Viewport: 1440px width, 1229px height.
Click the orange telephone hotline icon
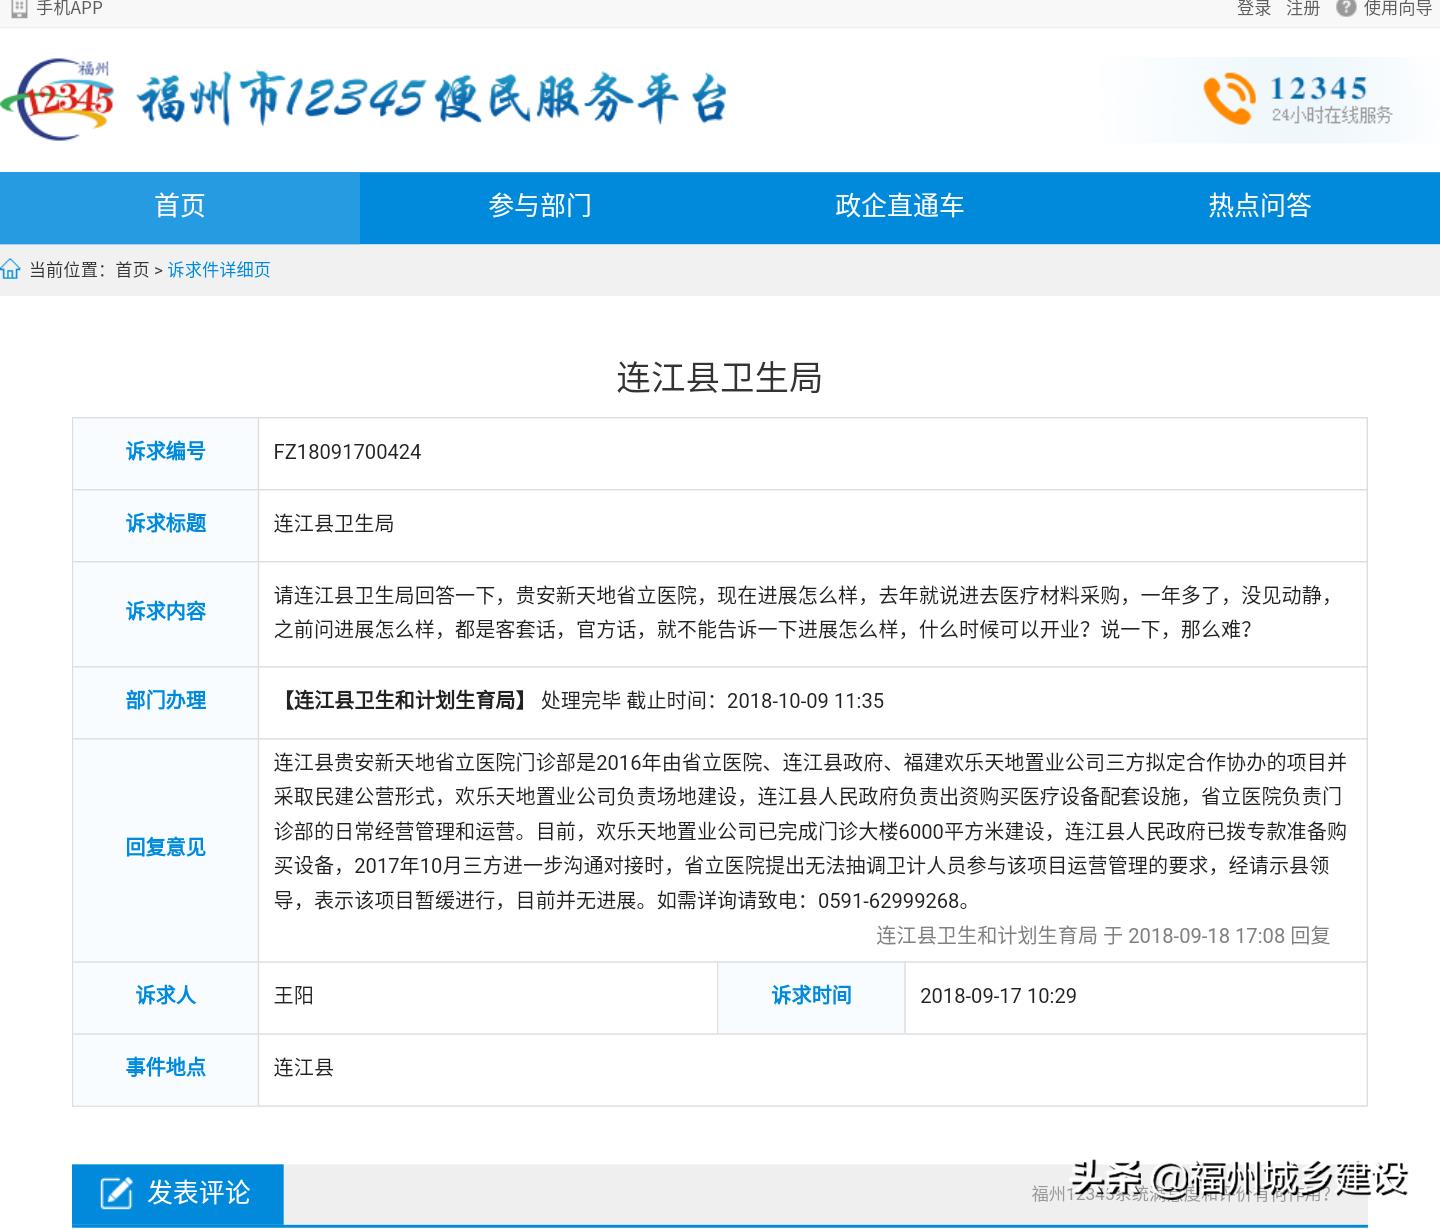[1228, 99]
